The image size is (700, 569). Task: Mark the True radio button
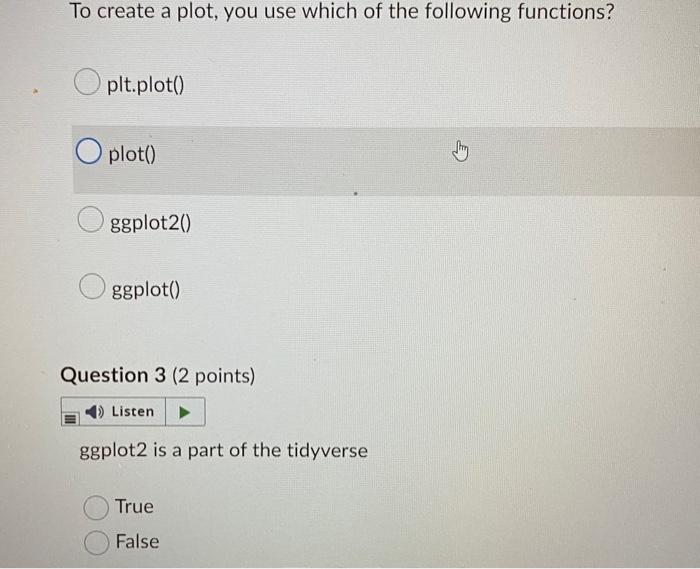(x=96, y=507)
